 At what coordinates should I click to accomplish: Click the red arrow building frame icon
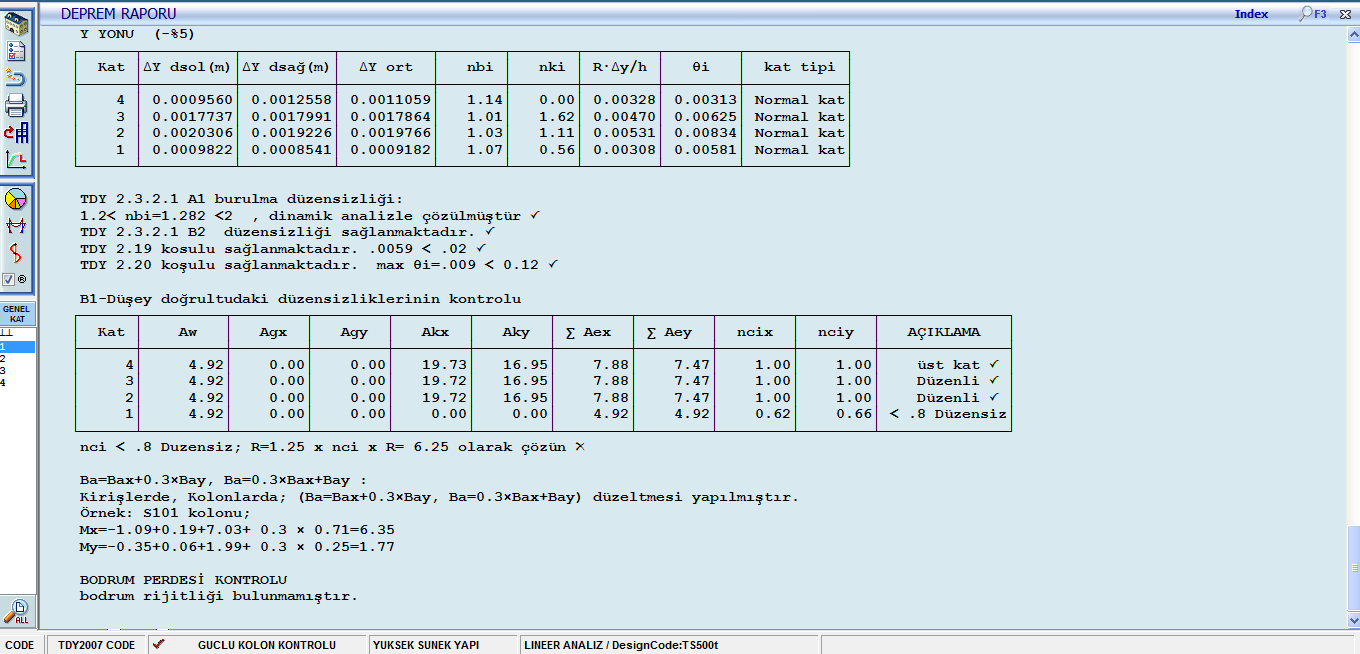pyautogui.click(x=16, y=132)
